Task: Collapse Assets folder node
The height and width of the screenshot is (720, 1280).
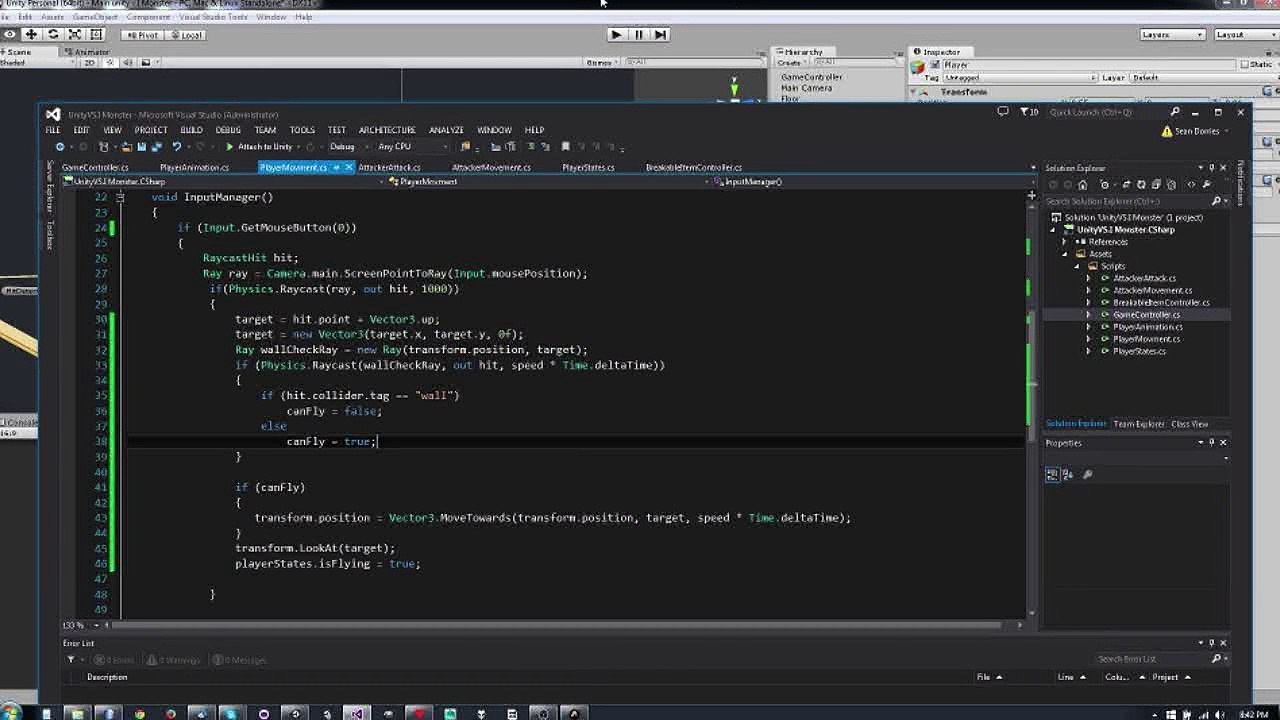Action: tap(1066, 254)
